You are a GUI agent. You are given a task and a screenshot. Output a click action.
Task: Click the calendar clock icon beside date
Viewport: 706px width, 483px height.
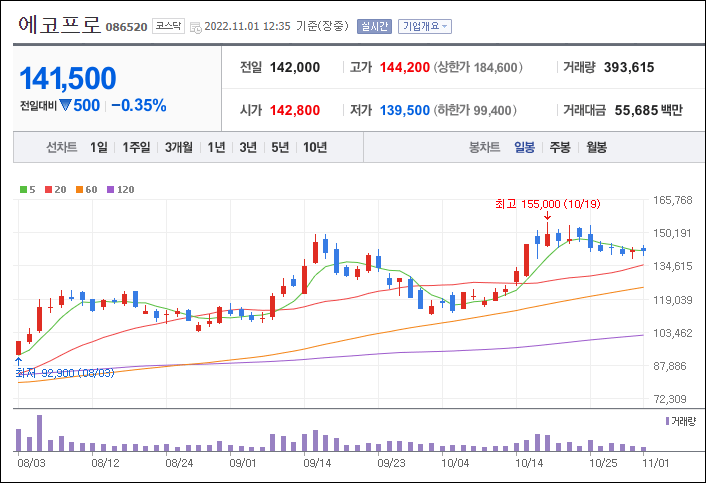click(x=195, y=27)
